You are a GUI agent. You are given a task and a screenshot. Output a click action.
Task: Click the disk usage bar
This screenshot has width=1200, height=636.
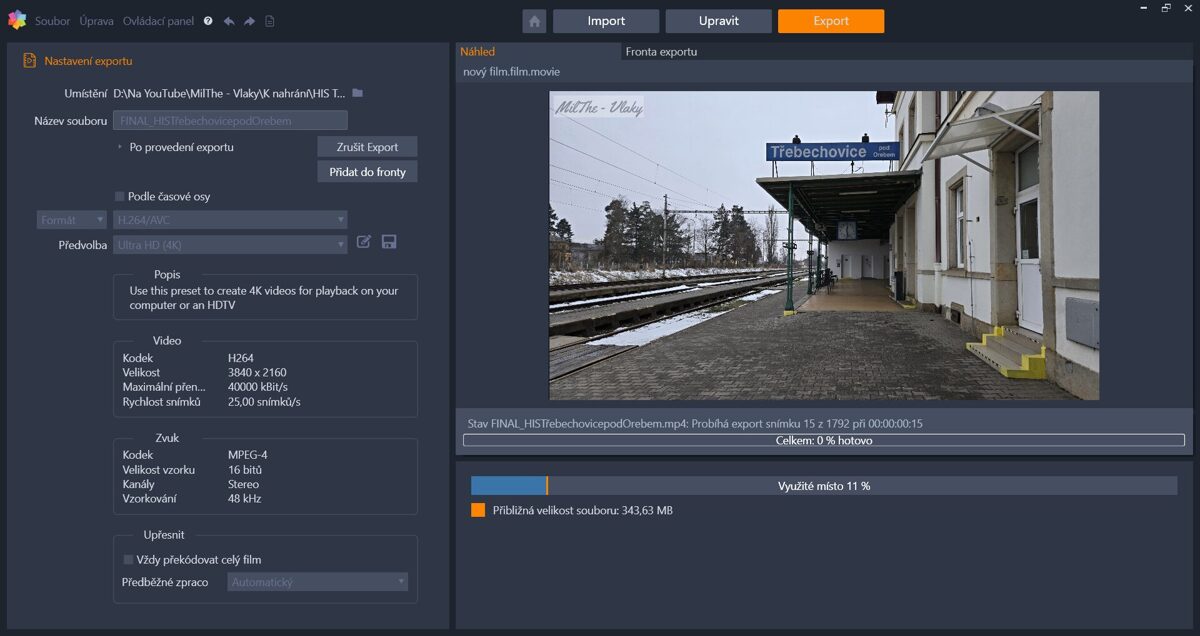tap(823, 486)
